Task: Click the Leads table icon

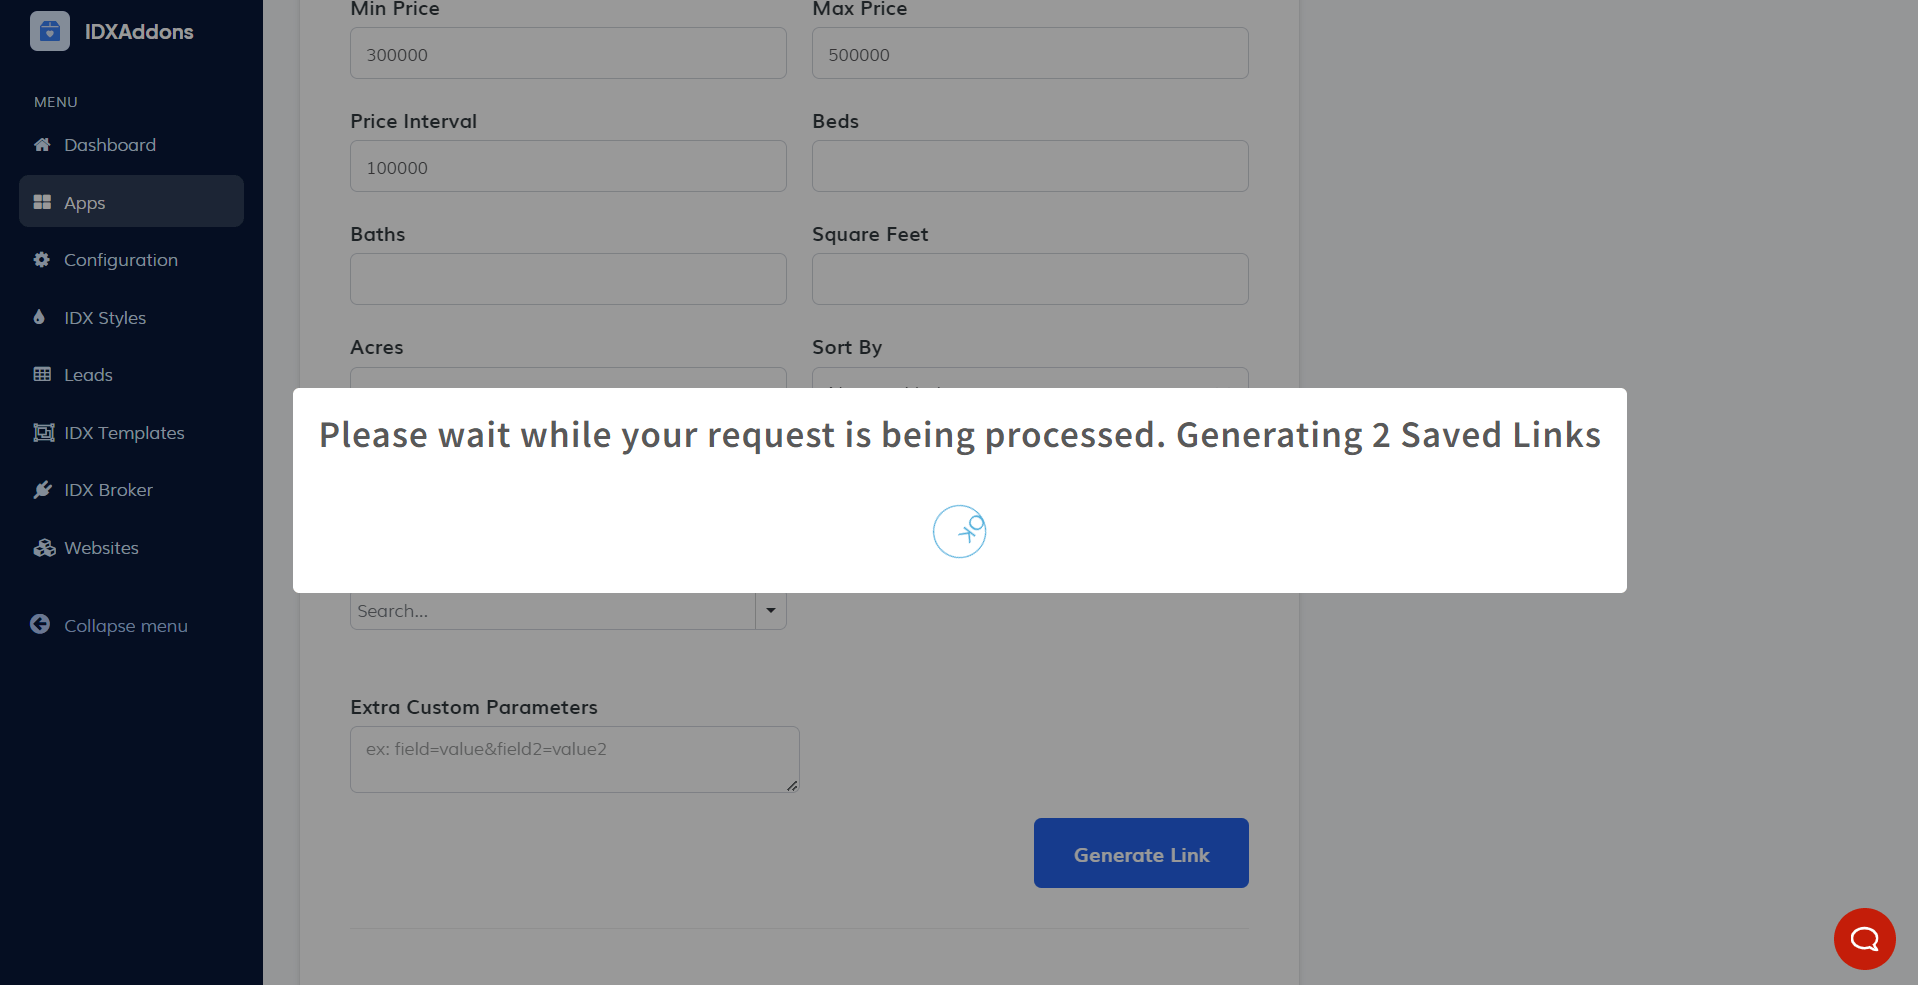Action: coord(42,375)
